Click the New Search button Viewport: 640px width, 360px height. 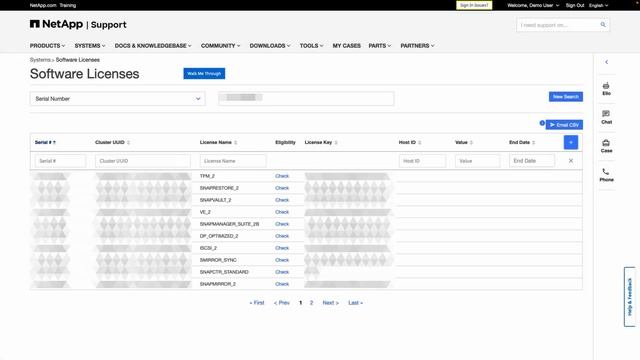point(566,97)
